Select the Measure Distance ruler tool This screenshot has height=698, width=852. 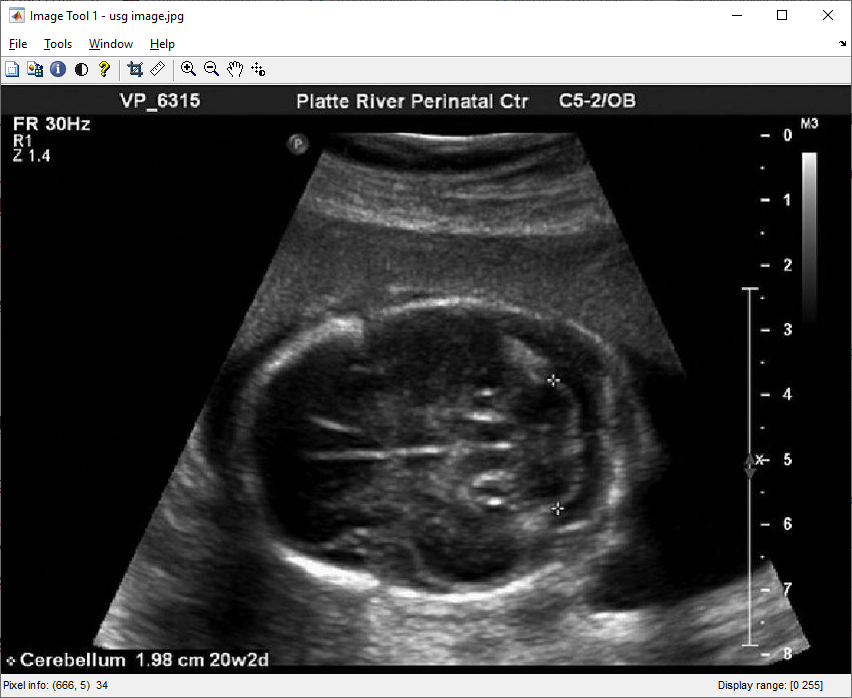click(157, 69)
